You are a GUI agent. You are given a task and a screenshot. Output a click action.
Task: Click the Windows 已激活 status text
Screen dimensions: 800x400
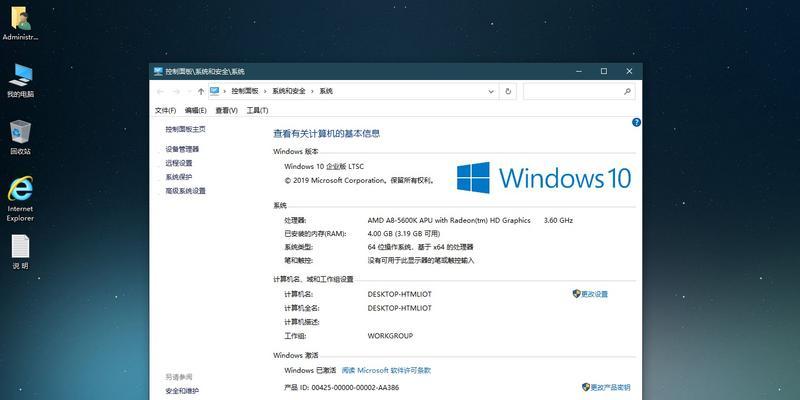click(x=310, y=370)
